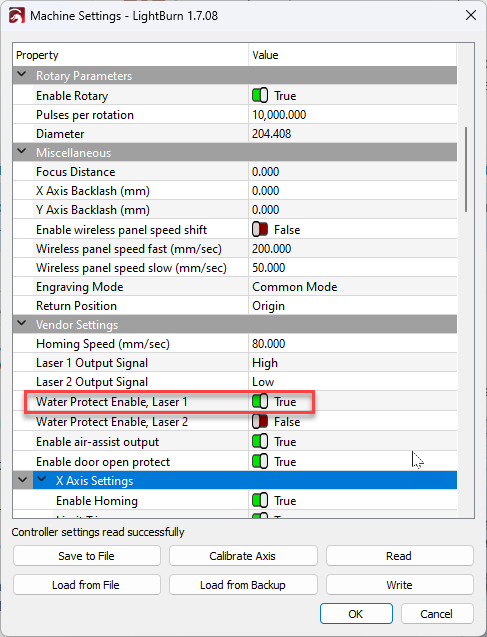Click the Homing Speed value field

point(352,344)
